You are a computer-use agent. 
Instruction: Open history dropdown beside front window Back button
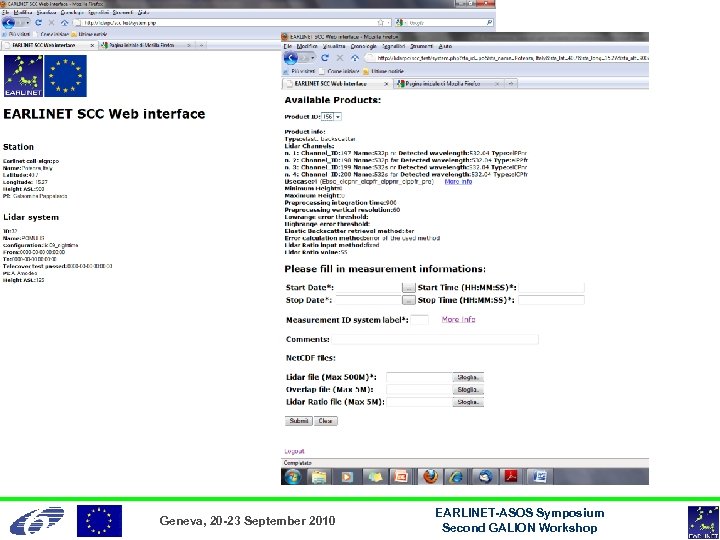coord(312,58)
